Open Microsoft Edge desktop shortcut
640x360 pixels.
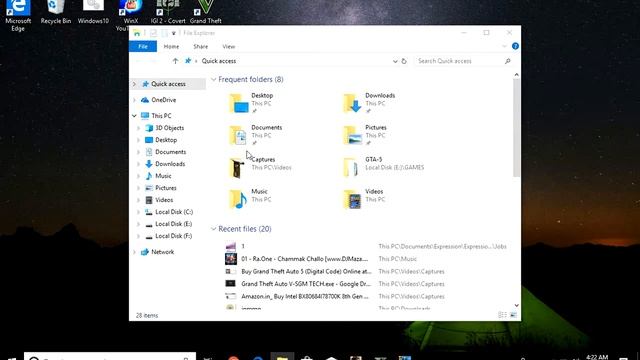(18, 16)
